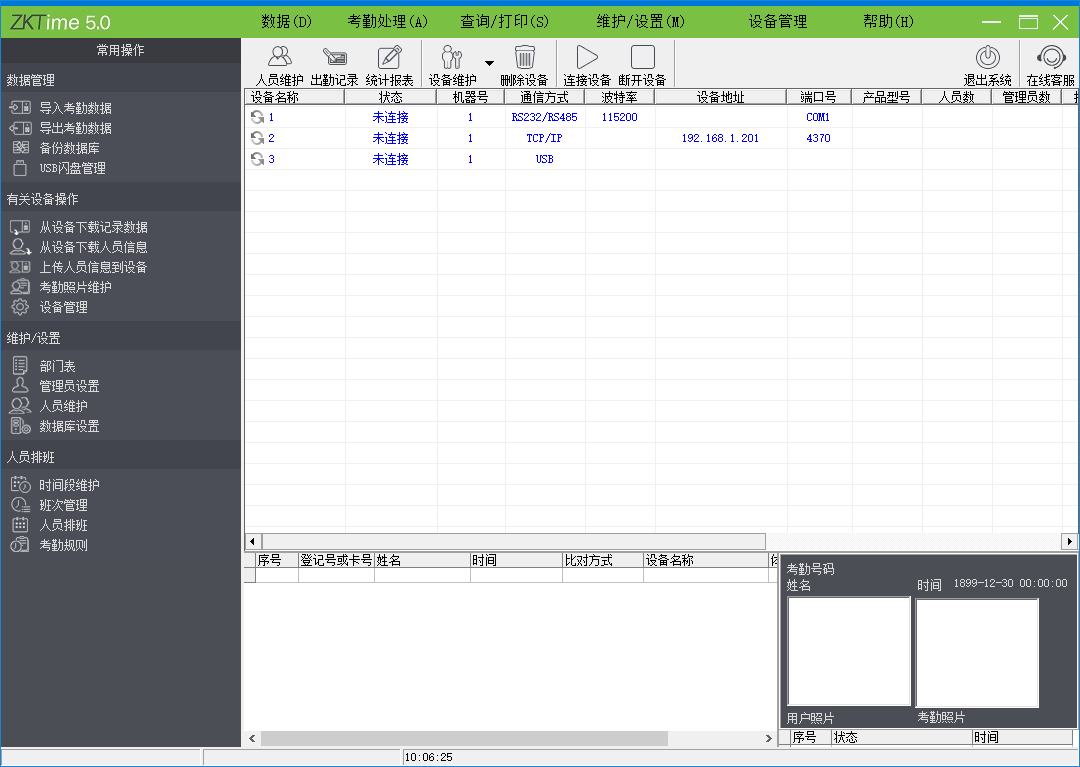1080x767 pixels.
Task: Click refresh icon of device 2
Action: click(x=257, y=138)
